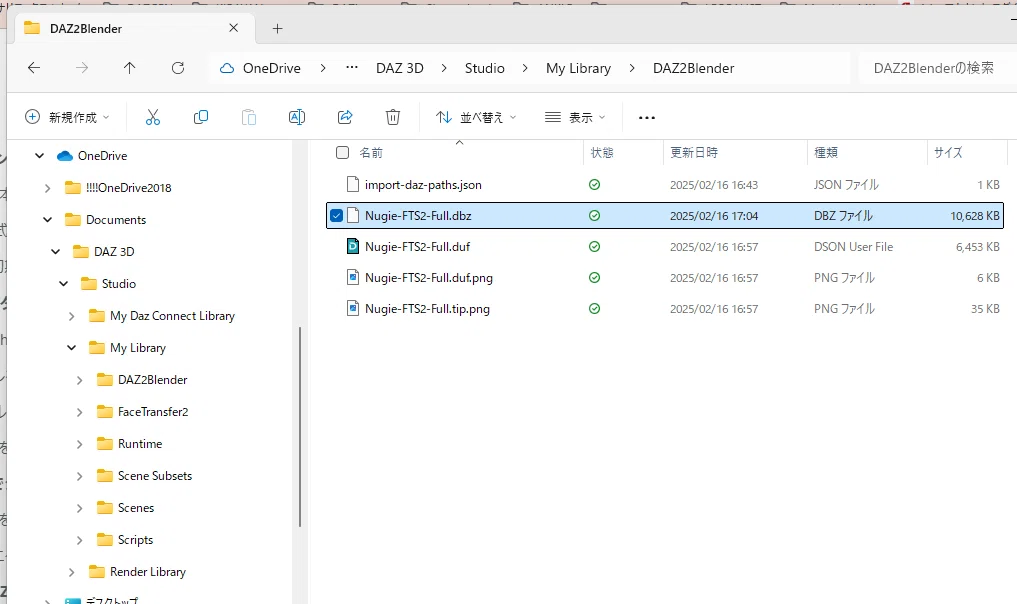Image resolution: width=1017 pixels, height=604 pixels.
Task: Sort files by 名前 column
Action: click(371, 152)
